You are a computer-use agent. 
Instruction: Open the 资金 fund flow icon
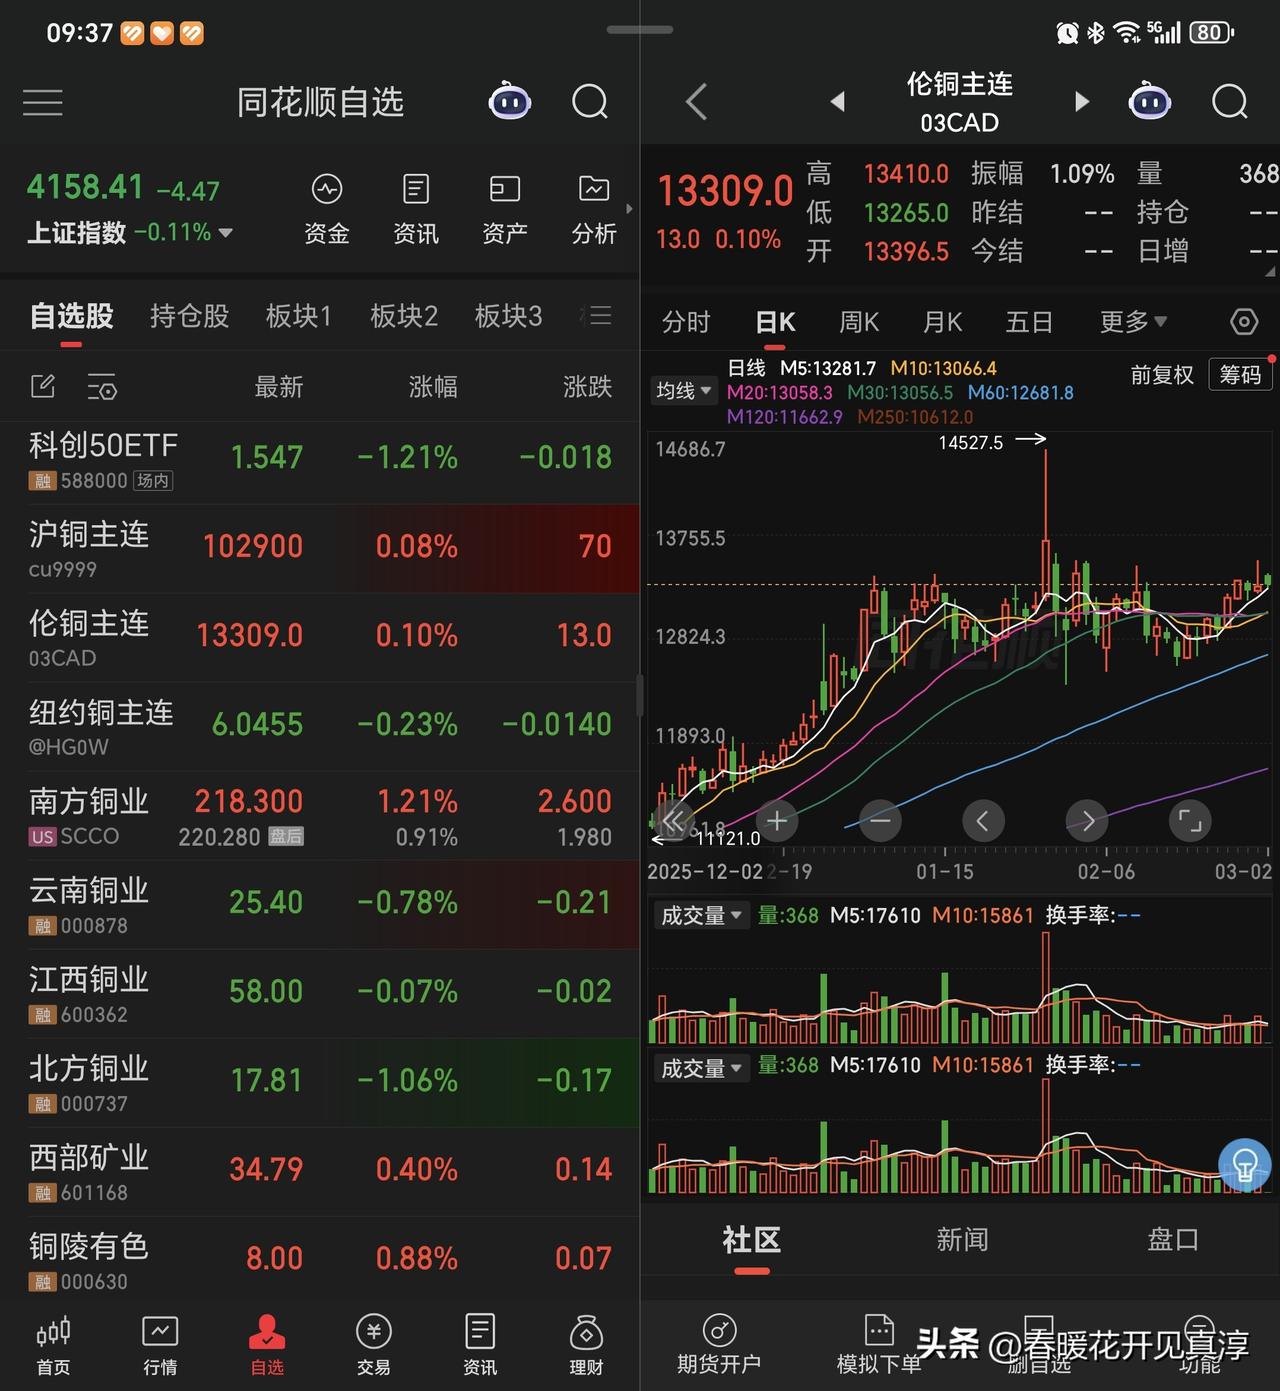click(x=327, y=210)
